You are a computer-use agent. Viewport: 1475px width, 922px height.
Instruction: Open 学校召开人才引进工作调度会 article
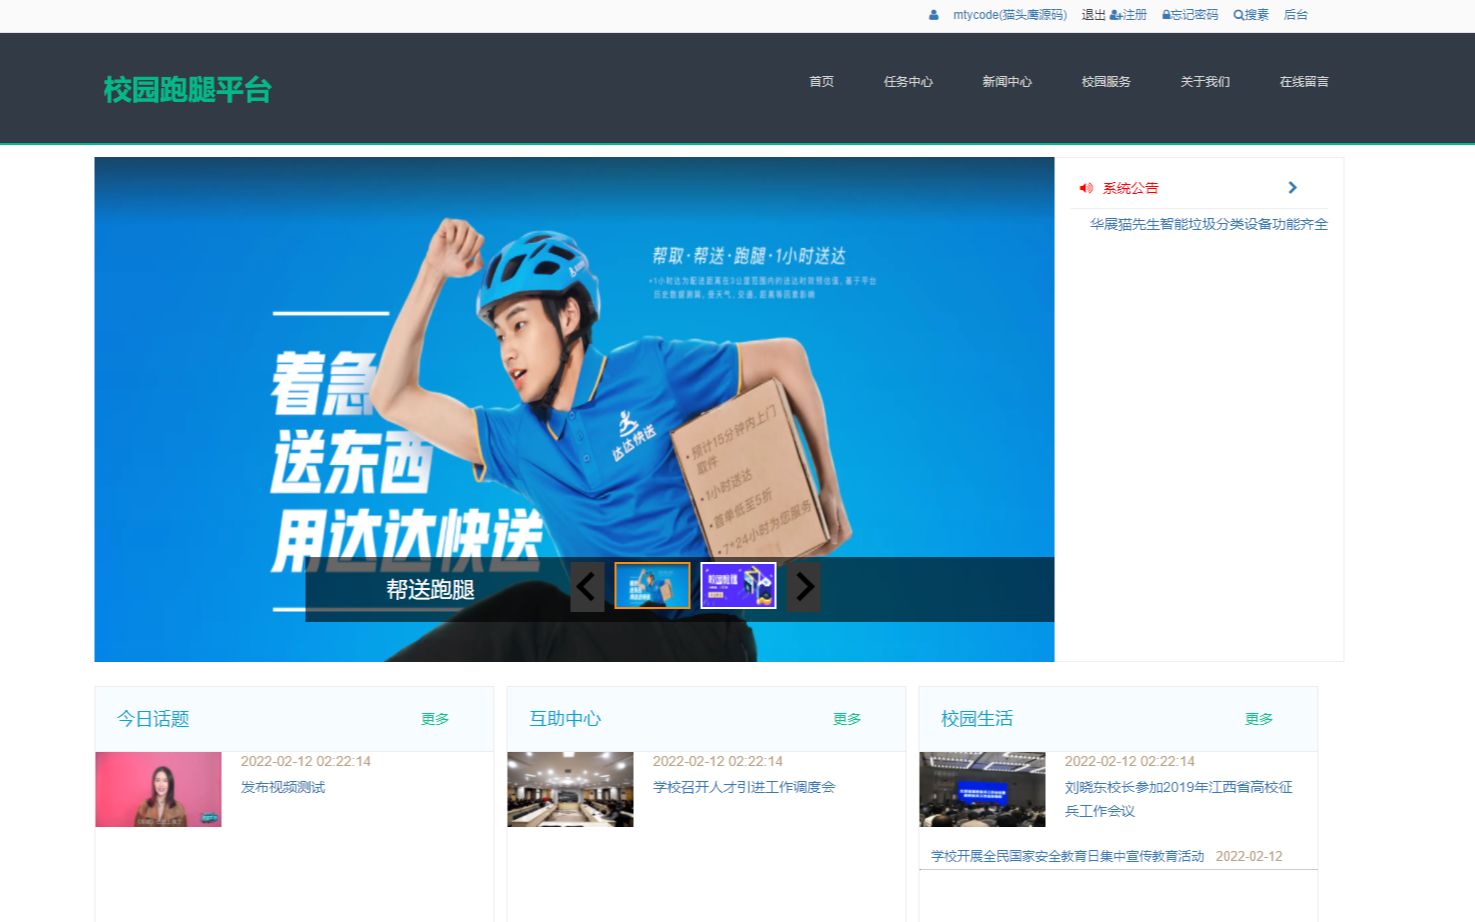(x=744, y=787)
